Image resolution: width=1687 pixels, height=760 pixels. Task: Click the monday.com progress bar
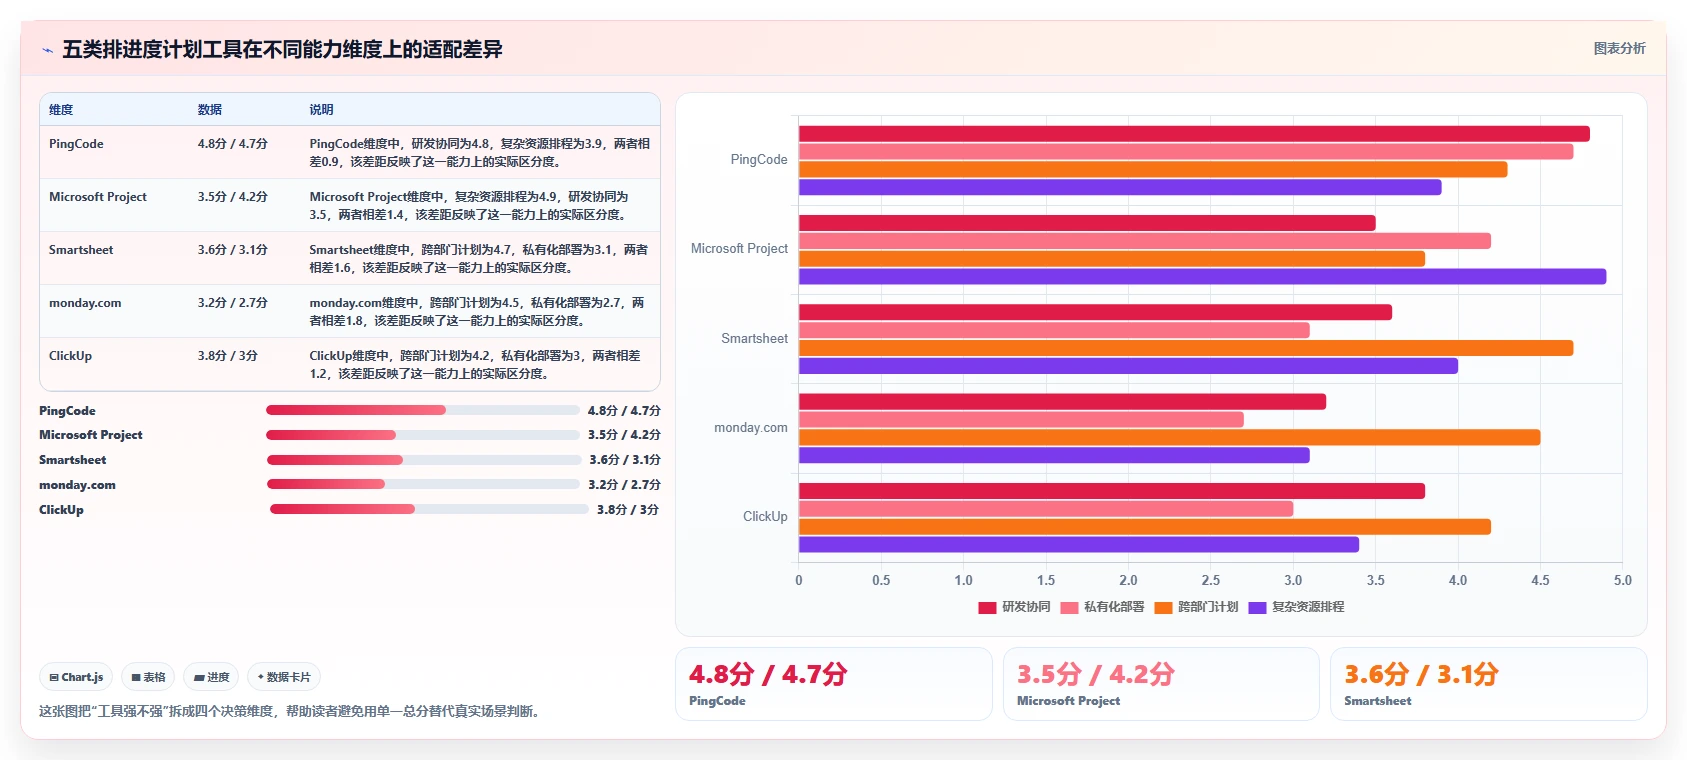point(423,484)
